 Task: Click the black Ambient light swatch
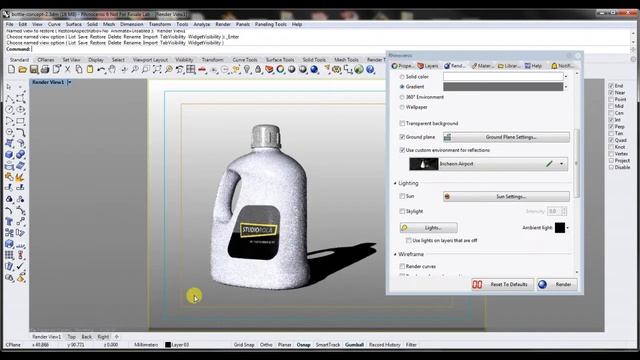(x=560, y=228)
